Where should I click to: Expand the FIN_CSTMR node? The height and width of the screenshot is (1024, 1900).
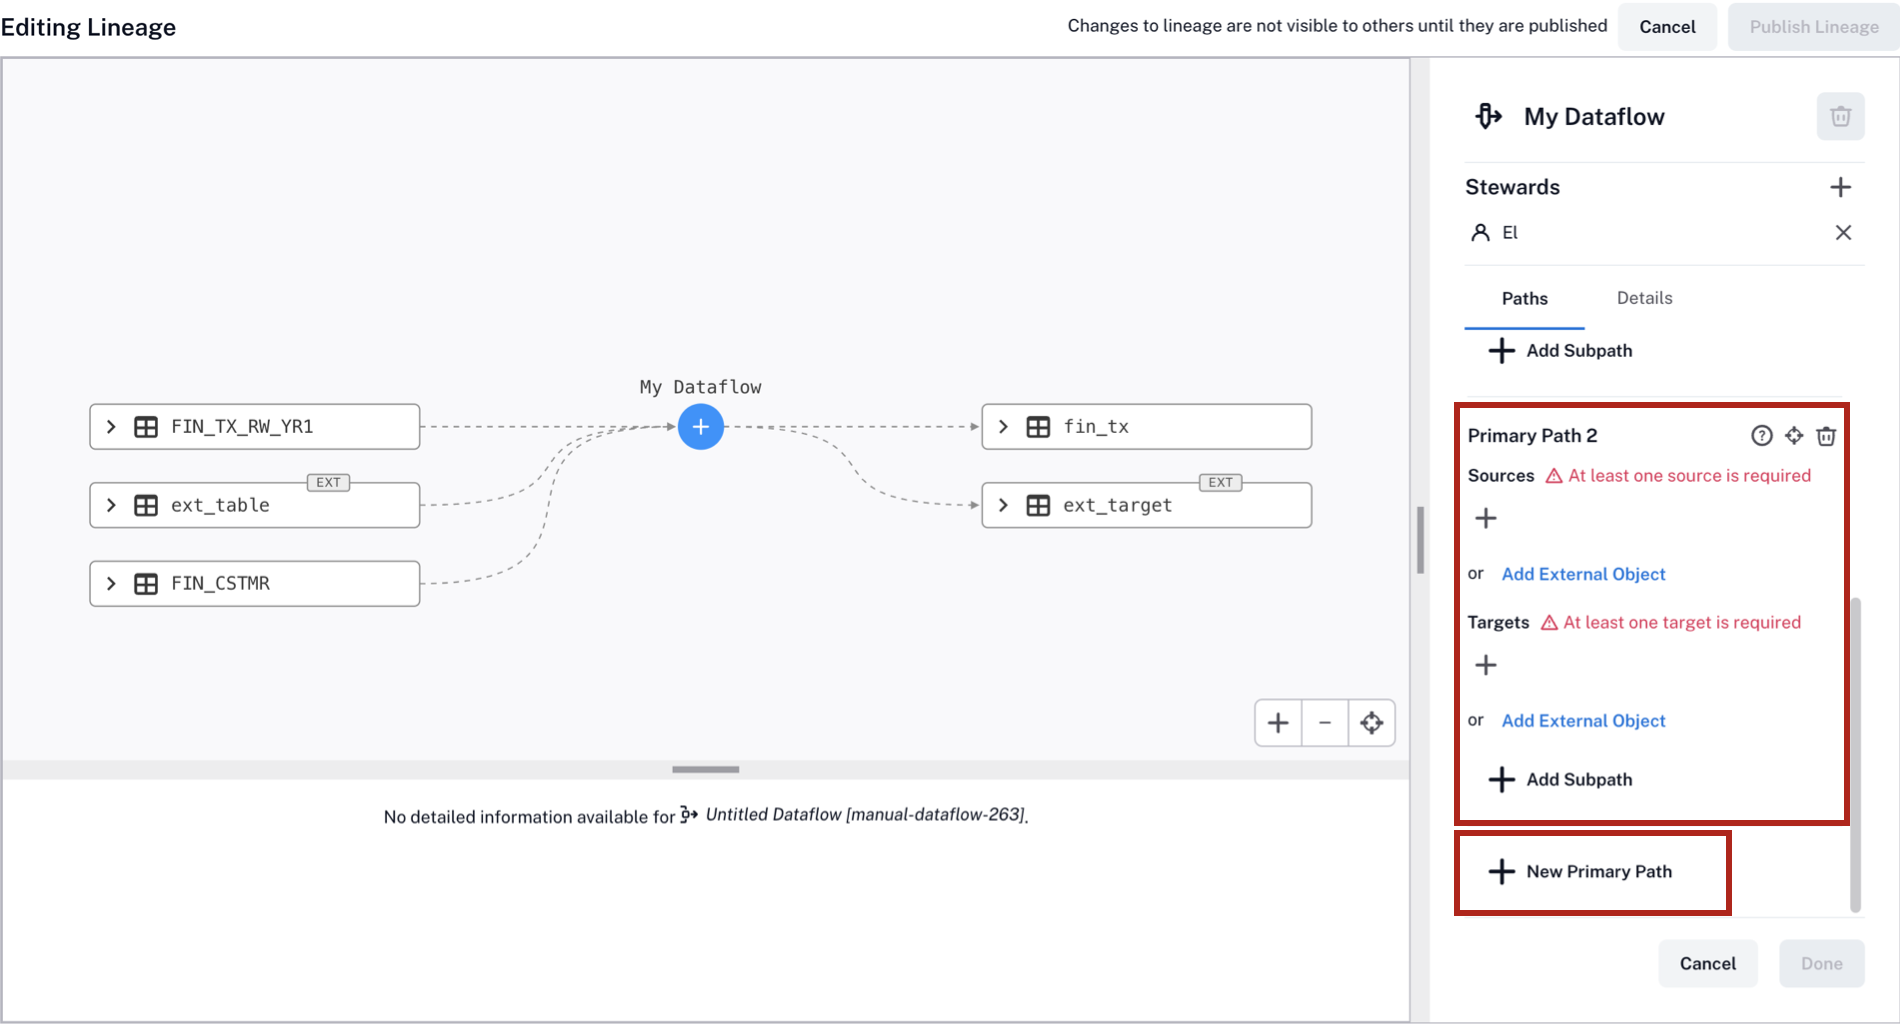[111, 584]
